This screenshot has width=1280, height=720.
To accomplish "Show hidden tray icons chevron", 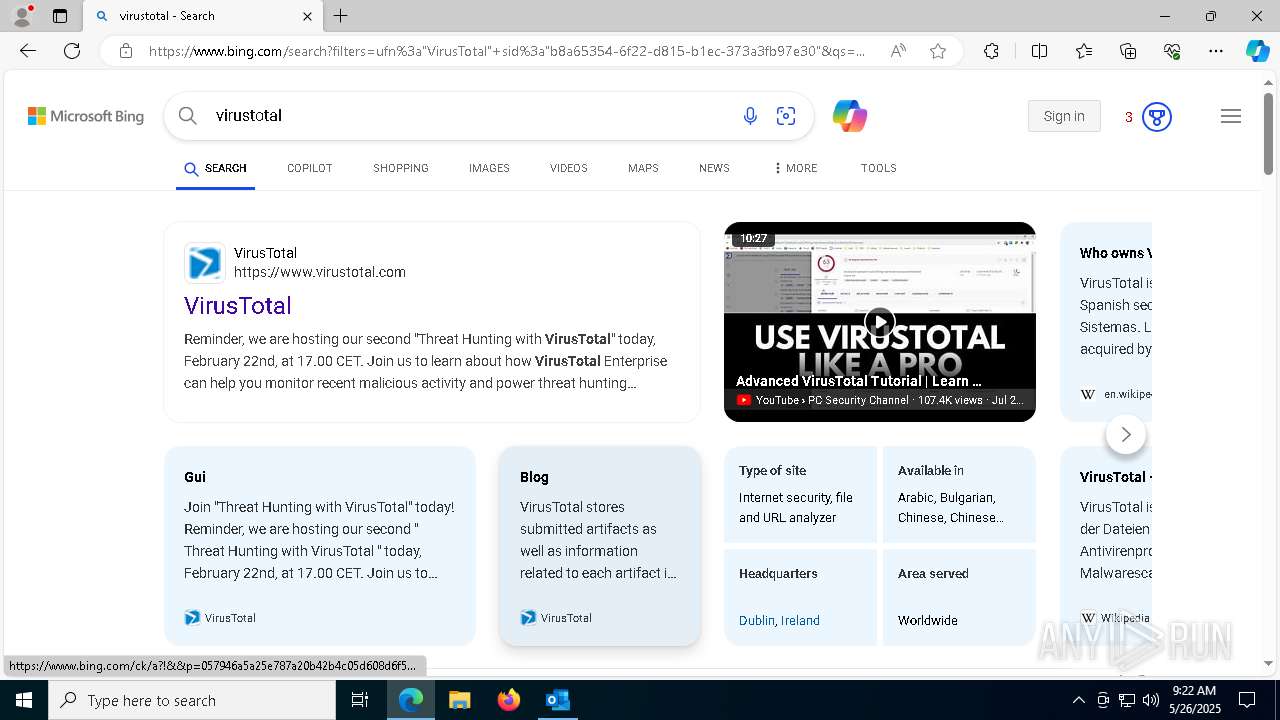I will [x=1078, y=700].
